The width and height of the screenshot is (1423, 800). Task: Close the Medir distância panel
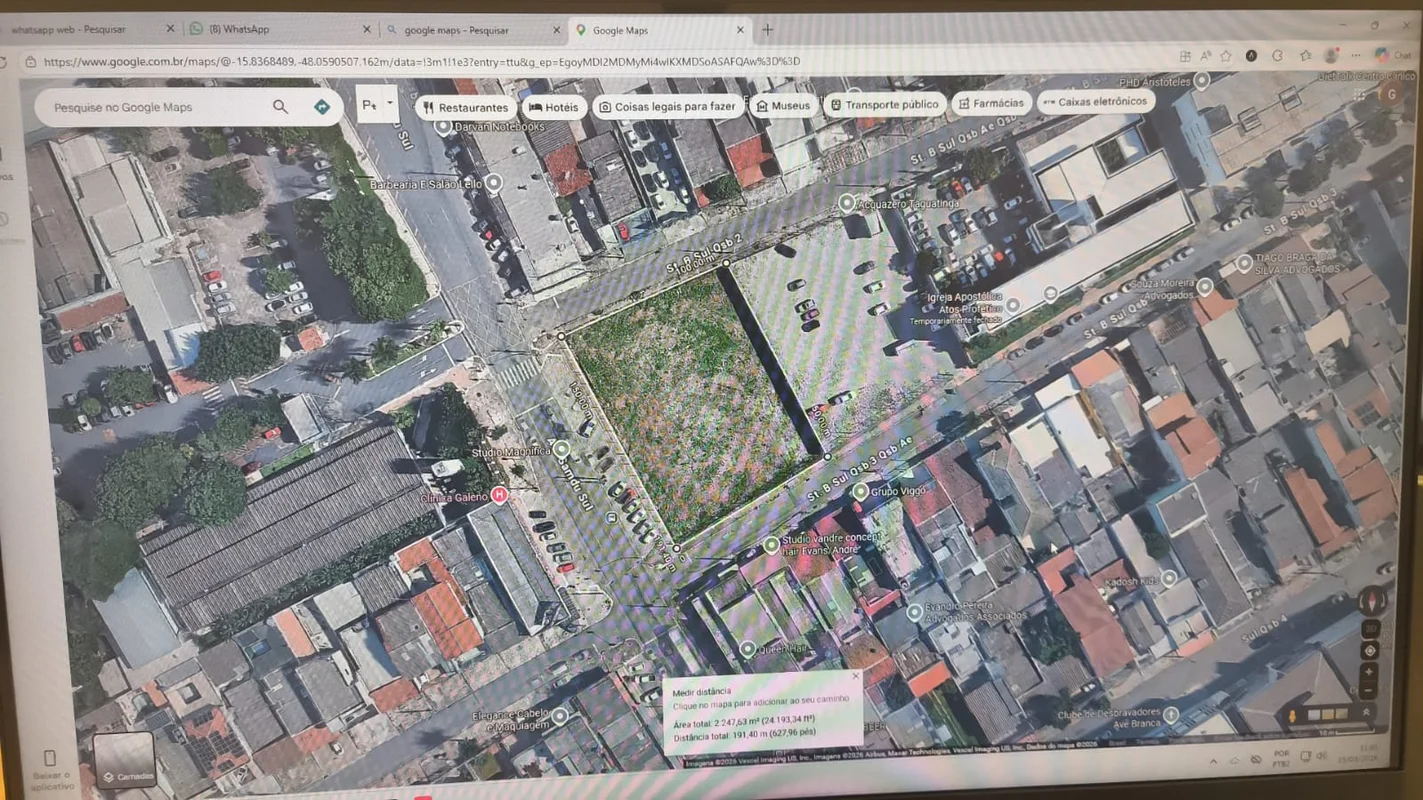pyautogui.click(x=855, y=677)
